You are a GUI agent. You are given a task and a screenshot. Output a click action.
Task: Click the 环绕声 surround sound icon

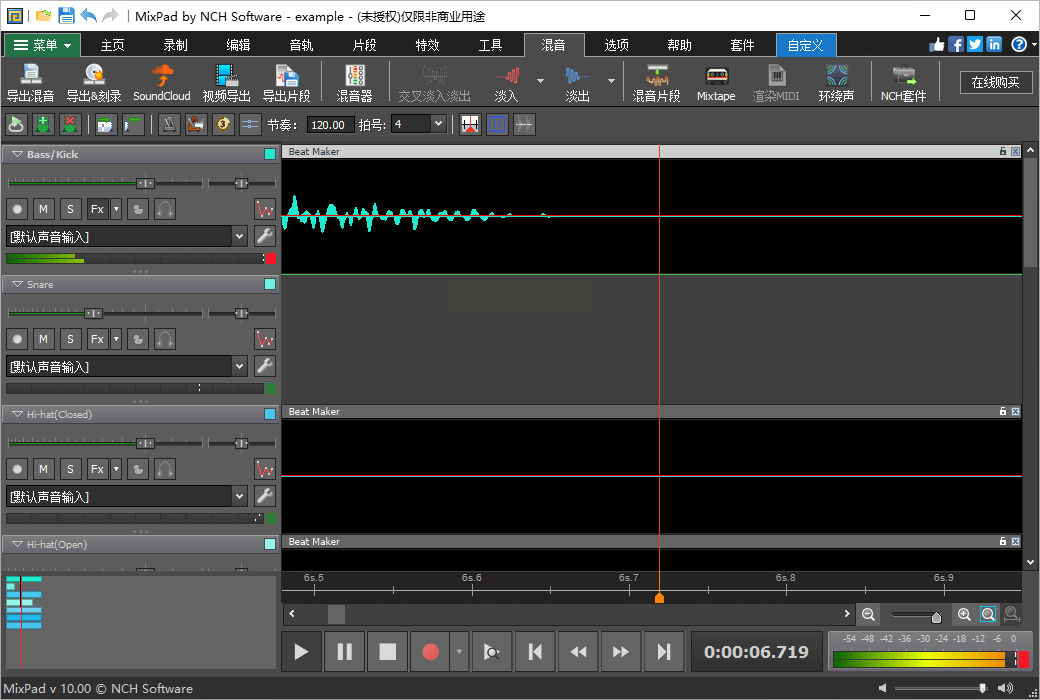coord(836,82)
